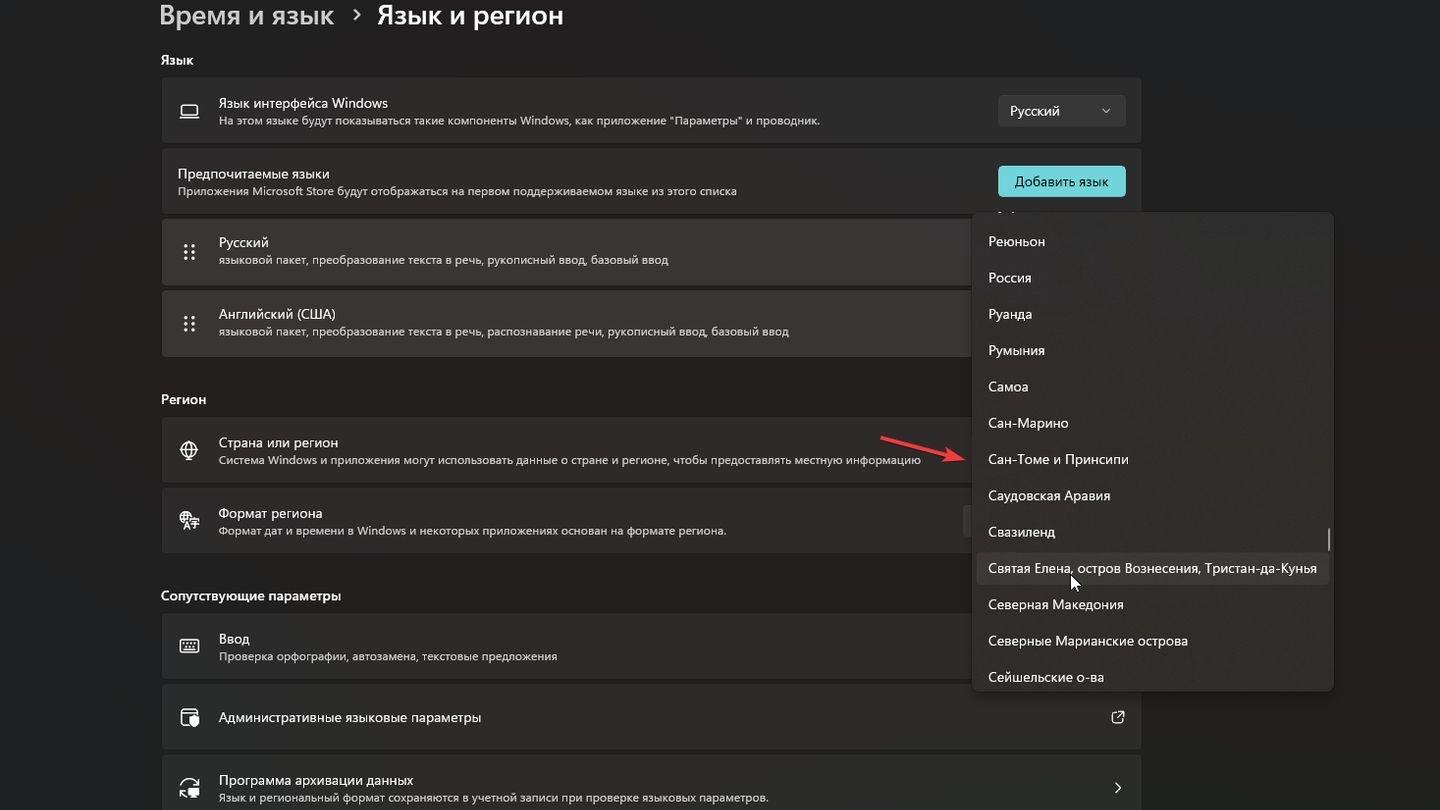Image resolution: width=1440 pixels, height=810 pixels.
Task: Expand Программа архивации данных with chevron
Action: click(x=1118, y=788)
